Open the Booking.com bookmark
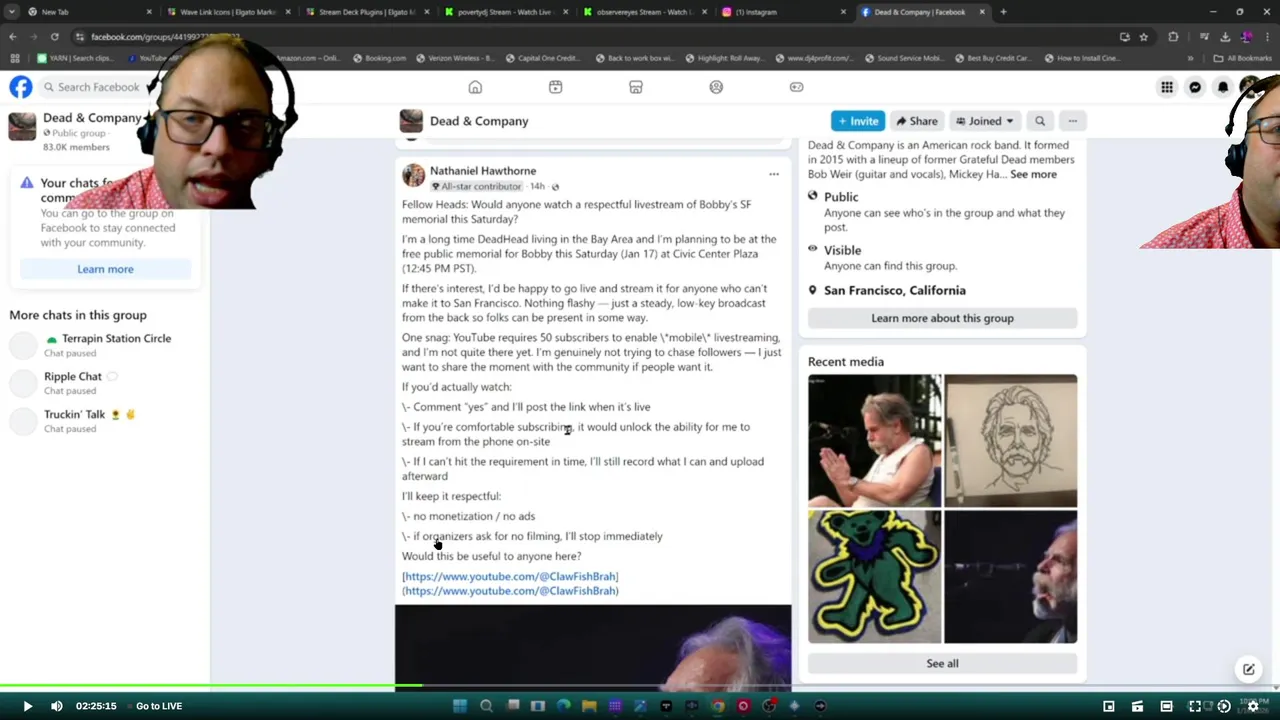1280x720 pixels. pos(380,58)
